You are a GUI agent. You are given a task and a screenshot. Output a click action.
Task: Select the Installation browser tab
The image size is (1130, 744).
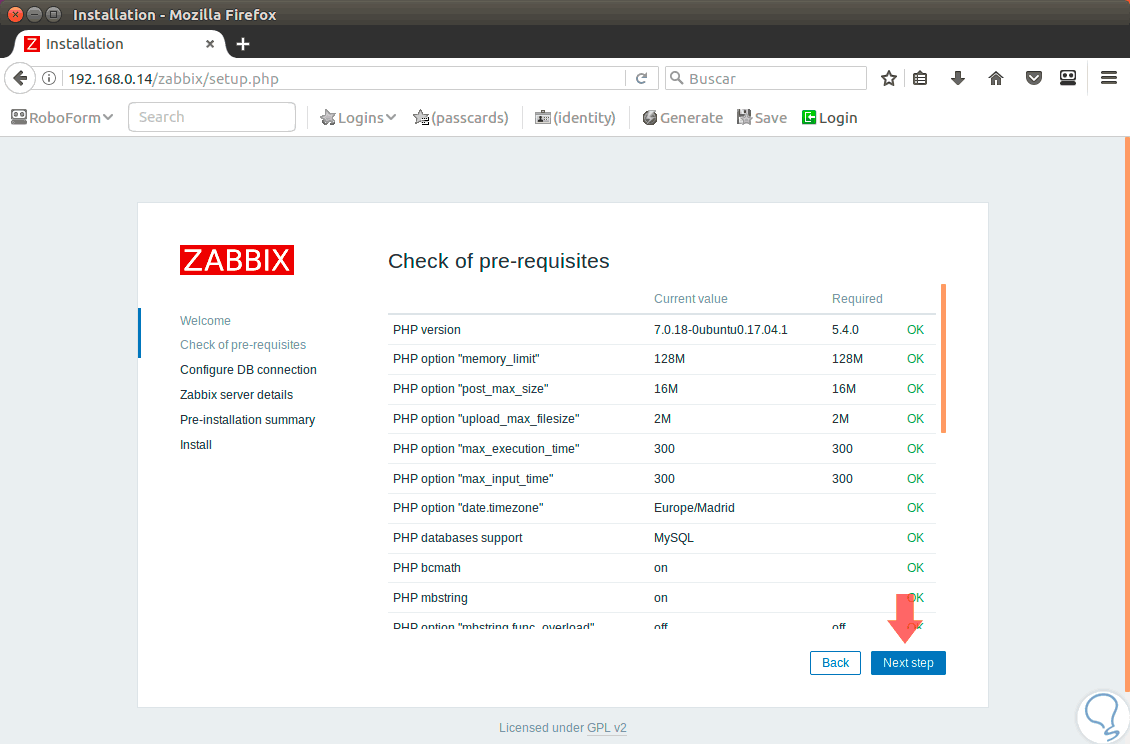120,44
